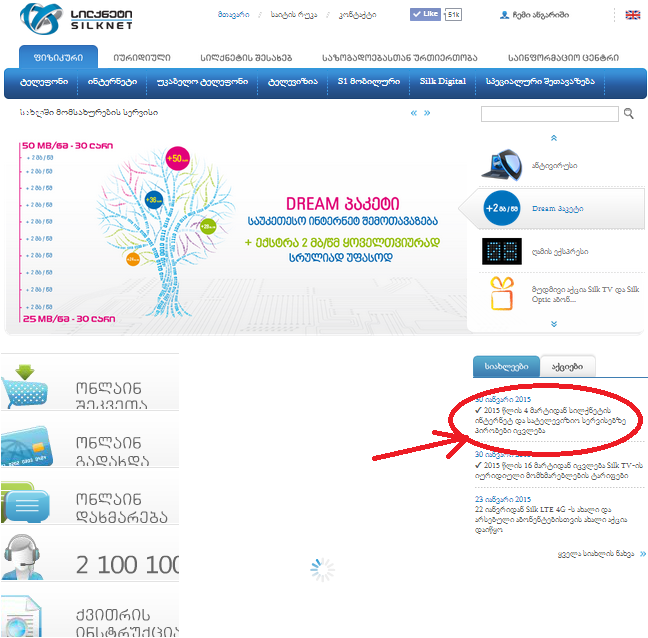Open the Silk Digital menu item

[443, 81]
